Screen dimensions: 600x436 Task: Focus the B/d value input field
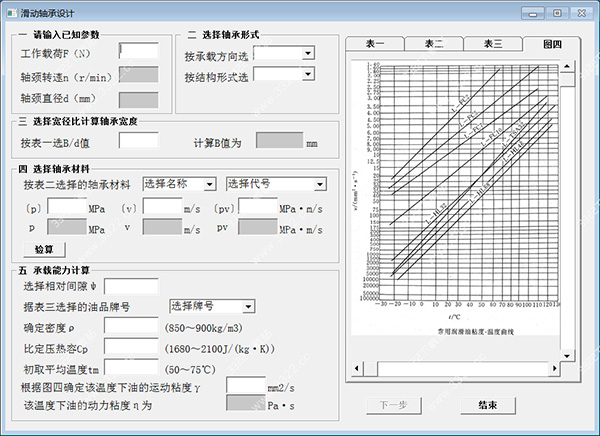point(139,140)
